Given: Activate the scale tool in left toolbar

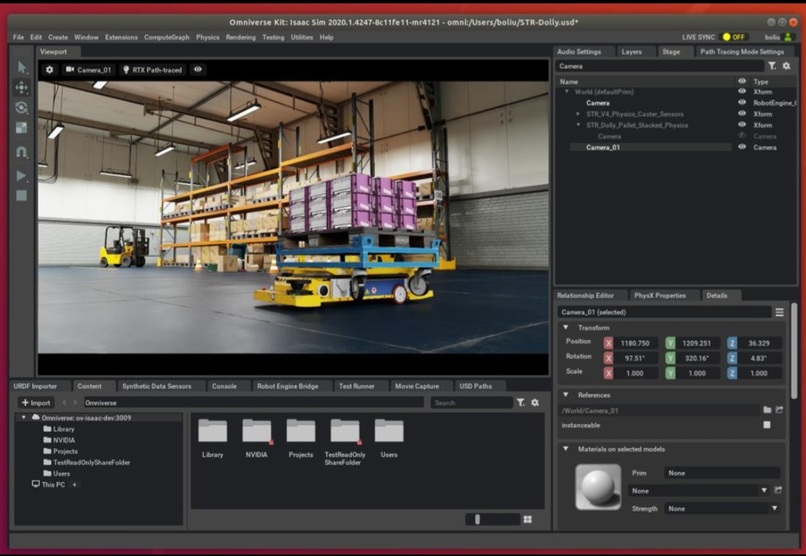Looking at the screenshot, I should [22, 128].
